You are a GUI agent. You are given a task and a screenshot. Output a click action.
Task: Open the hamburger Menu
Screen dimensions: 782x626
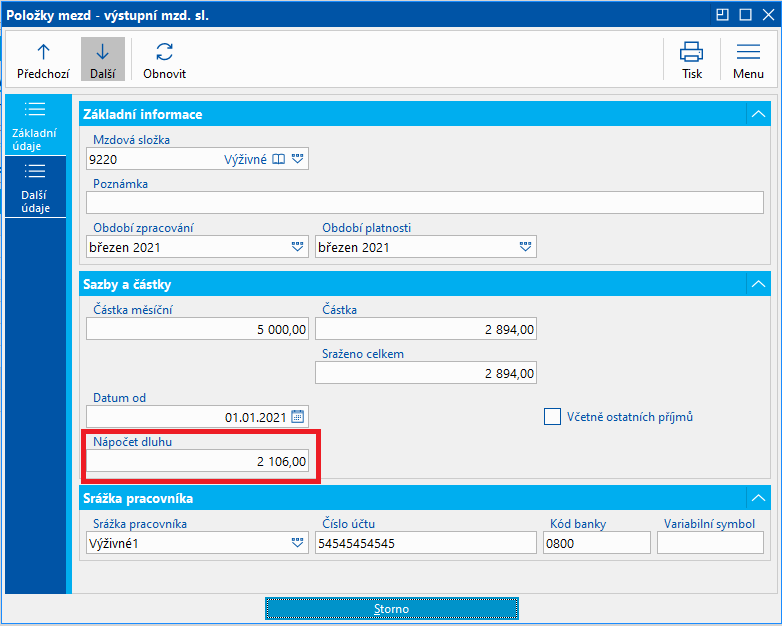748,60
